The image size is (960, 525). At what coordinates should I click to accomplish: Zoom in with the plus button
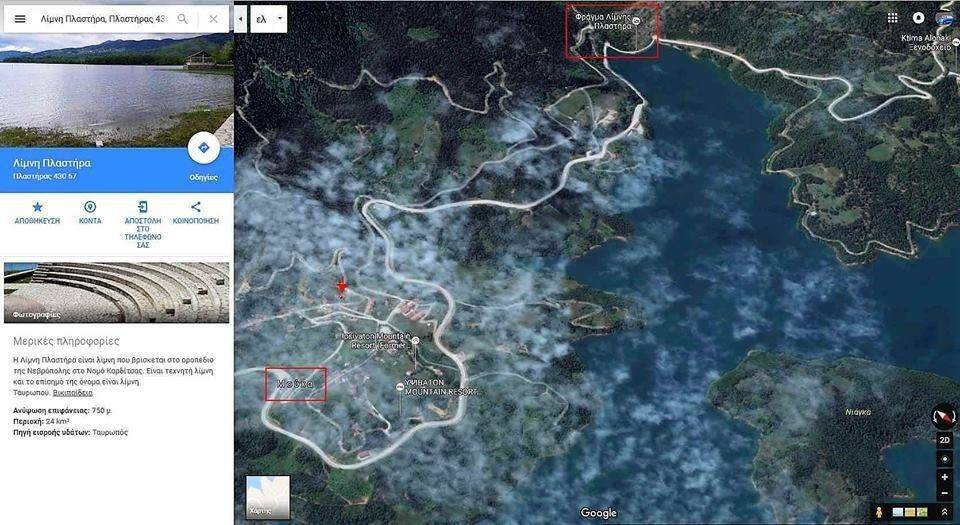point(944,477)
